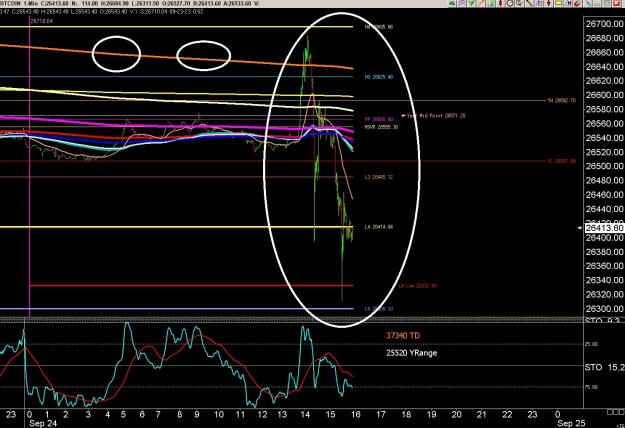This screenshot has height=428, width=625.
Task: Click the H3 26625.40 level label
Action: tap(379, 77)
